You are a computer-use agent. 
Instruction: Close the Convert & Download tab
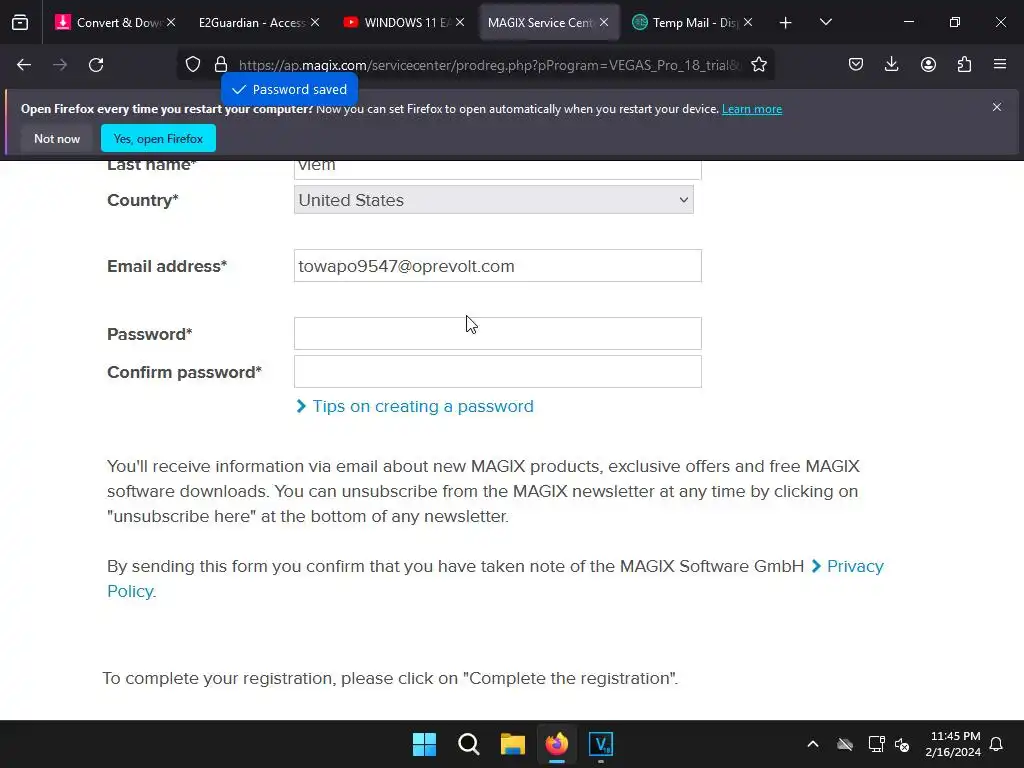tap(171, 22)
